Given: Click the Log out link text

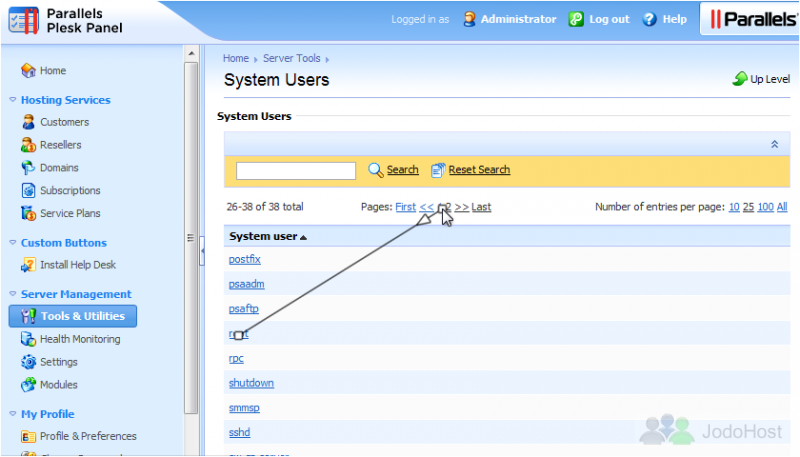Looking at the screenshot, I should coord(610,19).
